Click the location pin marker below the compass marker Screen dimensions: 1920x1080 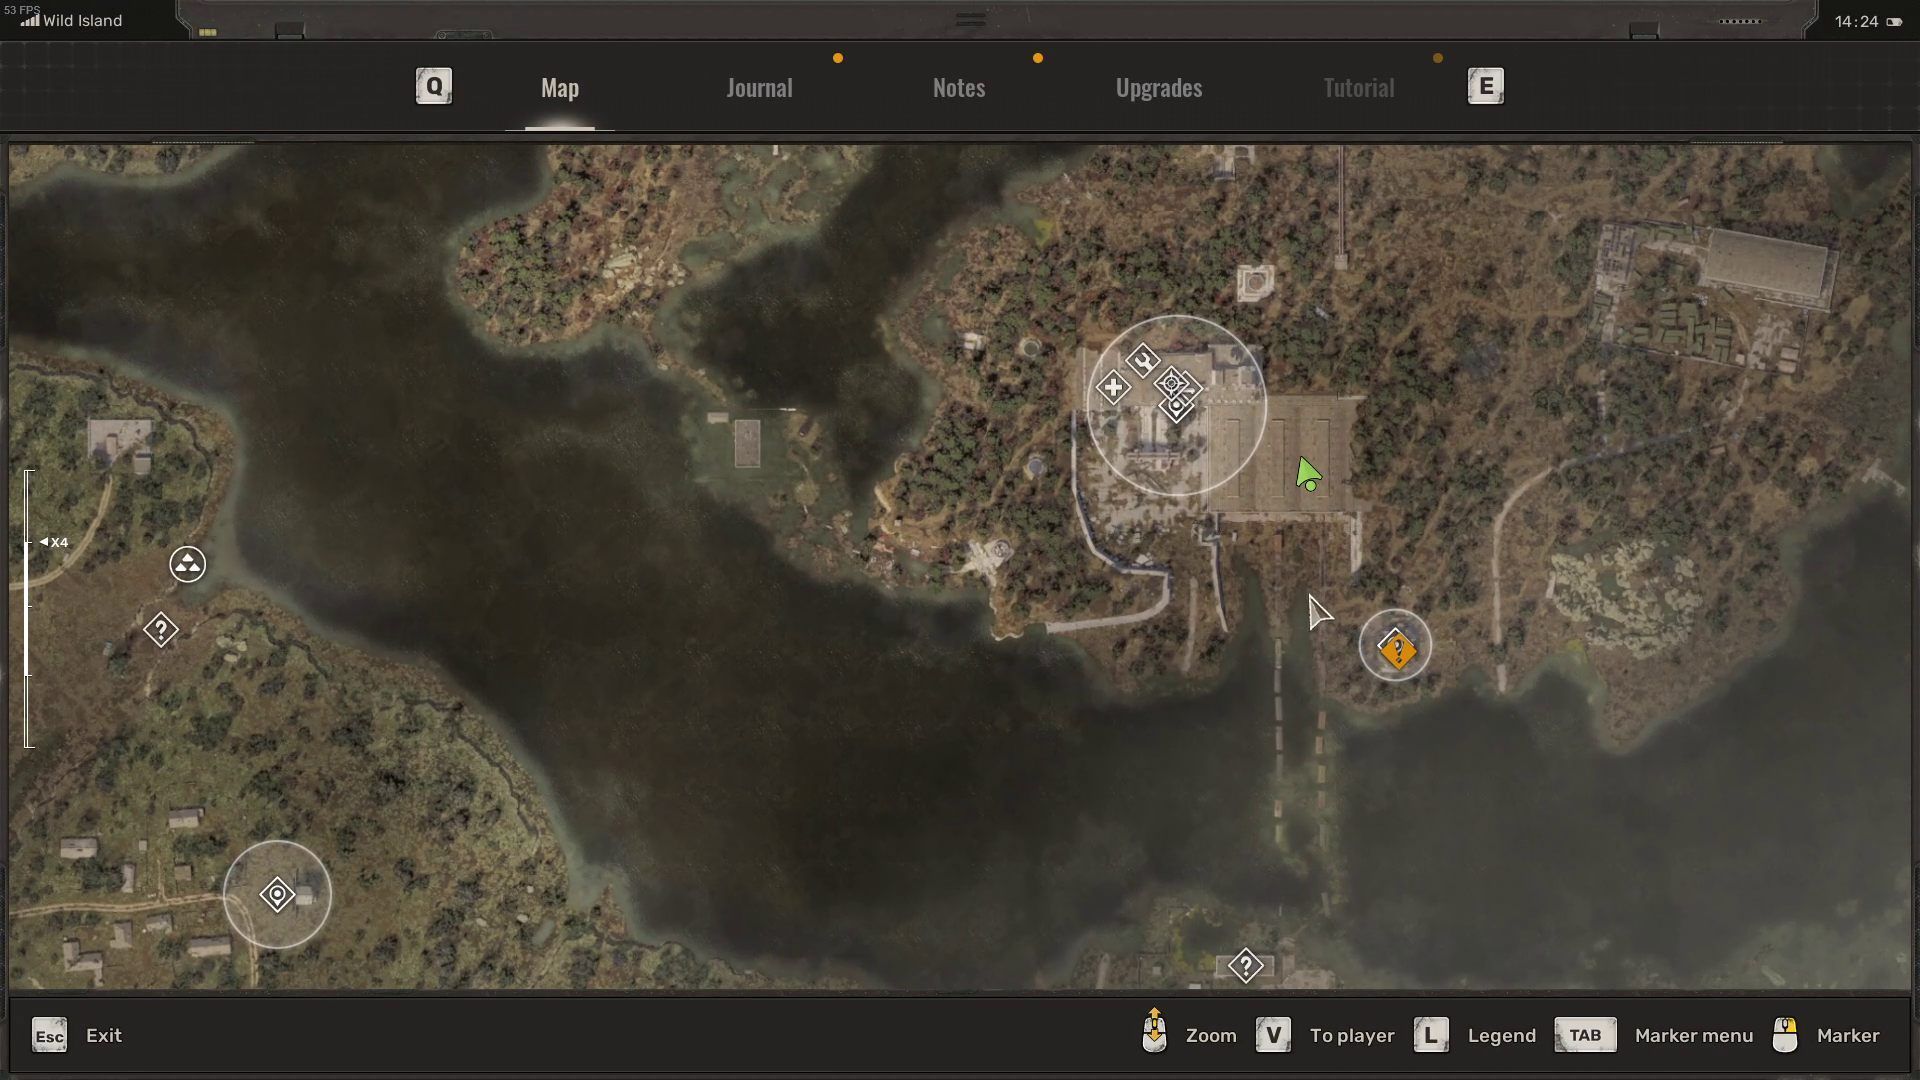click(x=1177, y=406)
